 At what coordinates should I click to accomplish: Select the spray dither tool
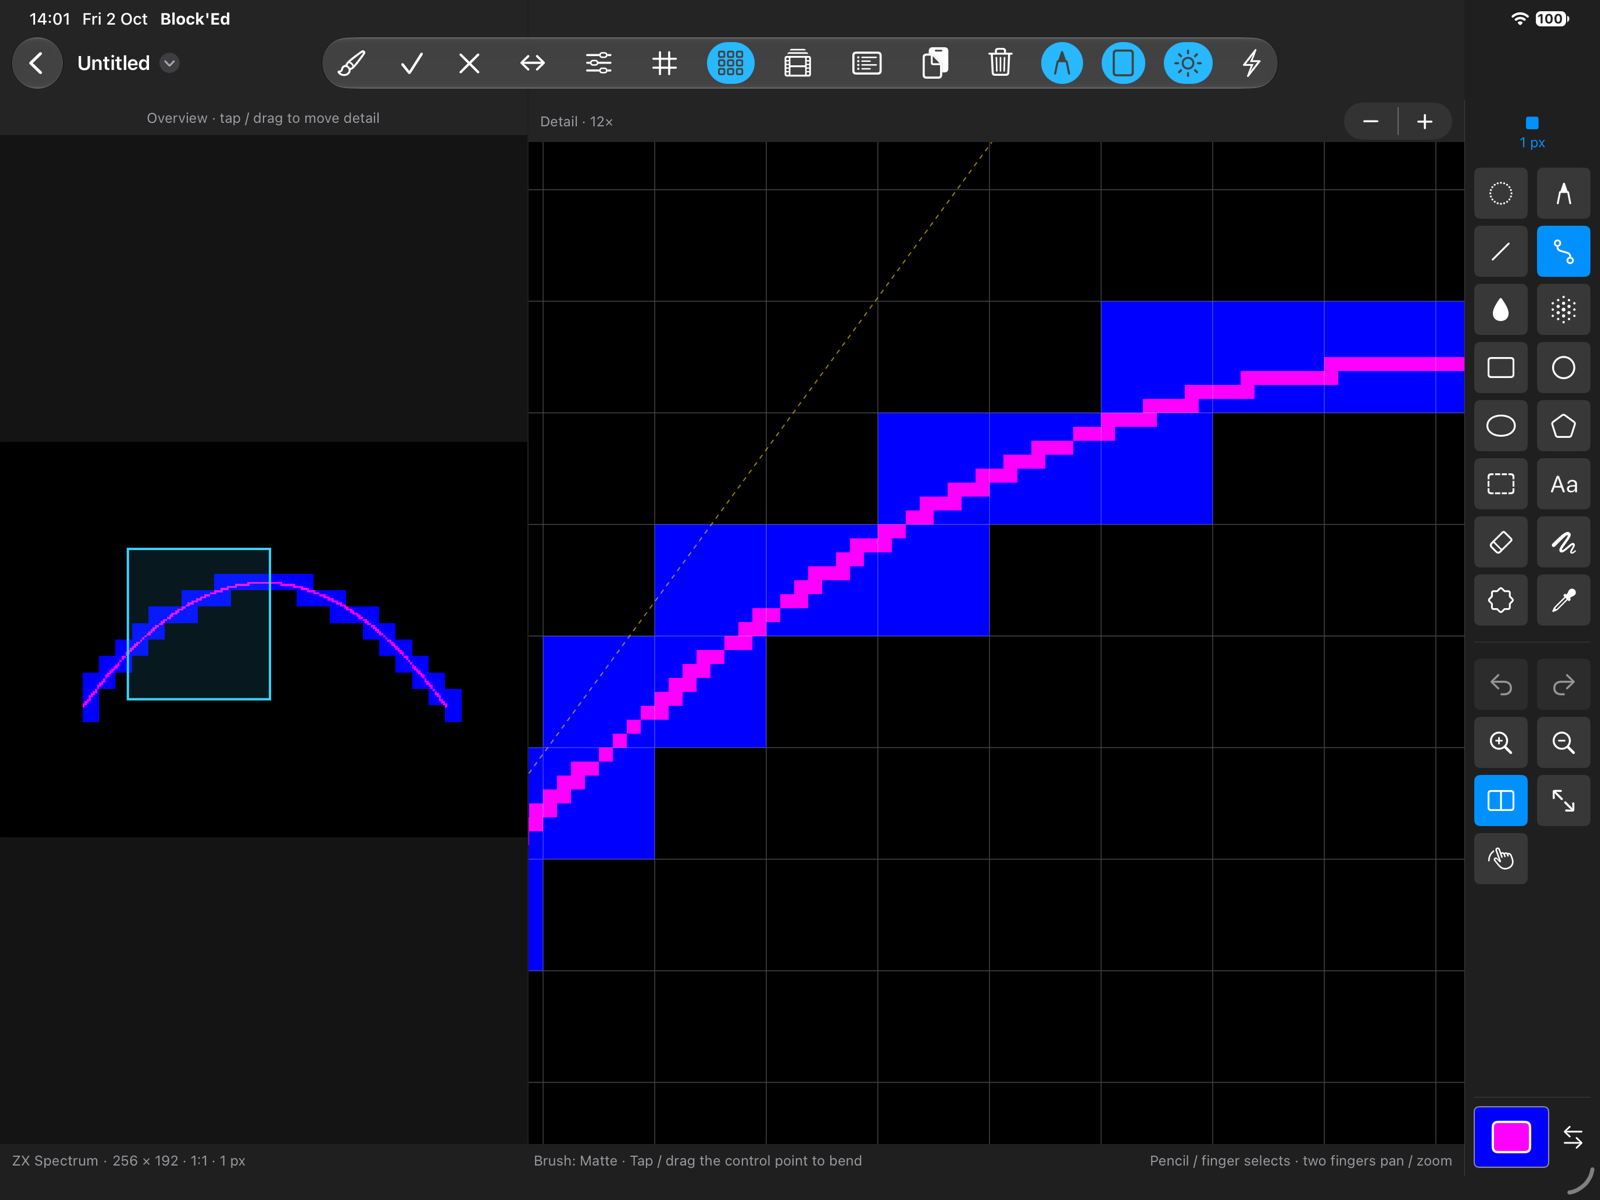[1563, 310]
